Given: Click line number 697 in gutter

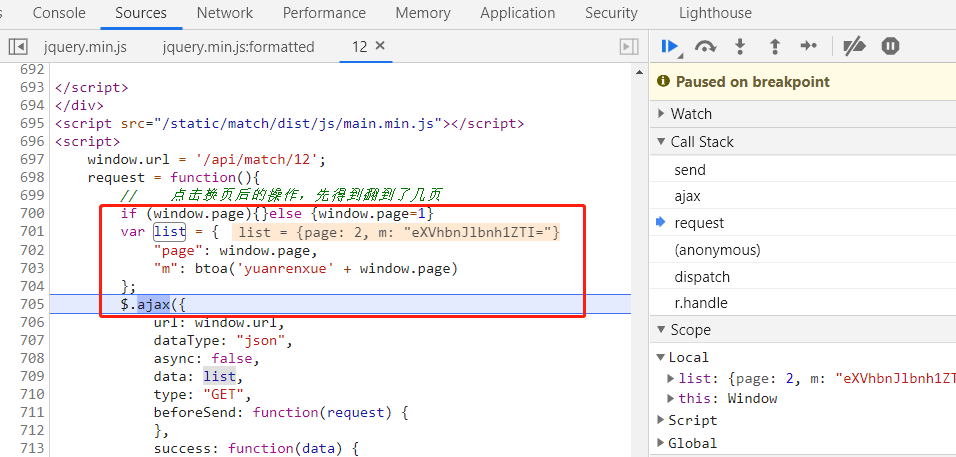Looking at the screenshot, I should click(x=32, y=159).
